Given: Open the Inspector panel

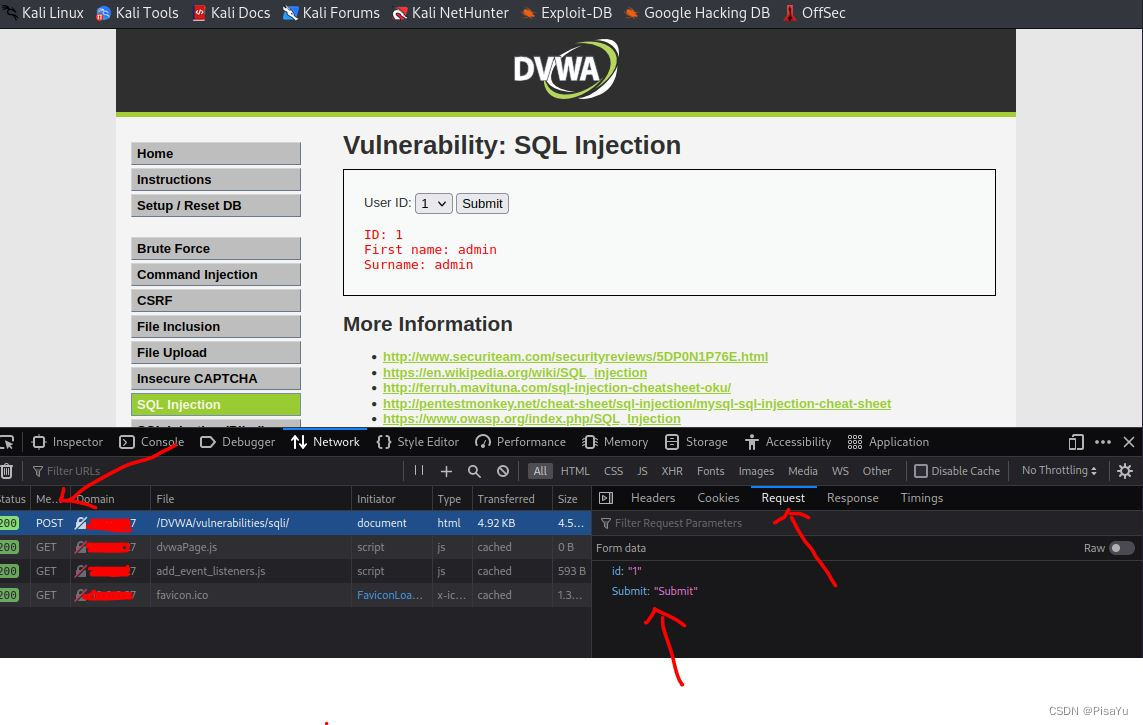Looking at the screenshot, I should pyautogui.click(x=68, y=442).
